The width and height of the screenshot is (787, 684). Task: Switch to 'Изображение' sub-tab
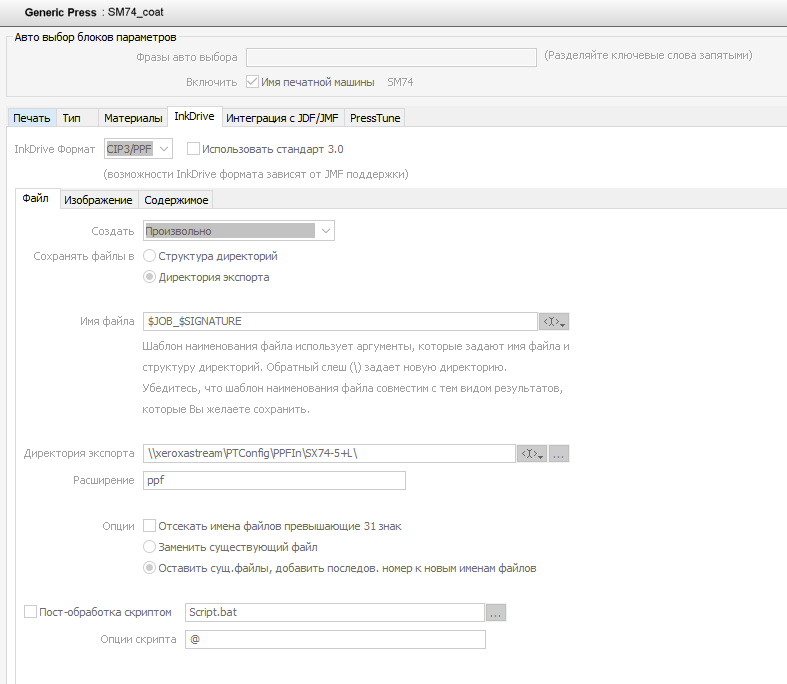[98, 200]
